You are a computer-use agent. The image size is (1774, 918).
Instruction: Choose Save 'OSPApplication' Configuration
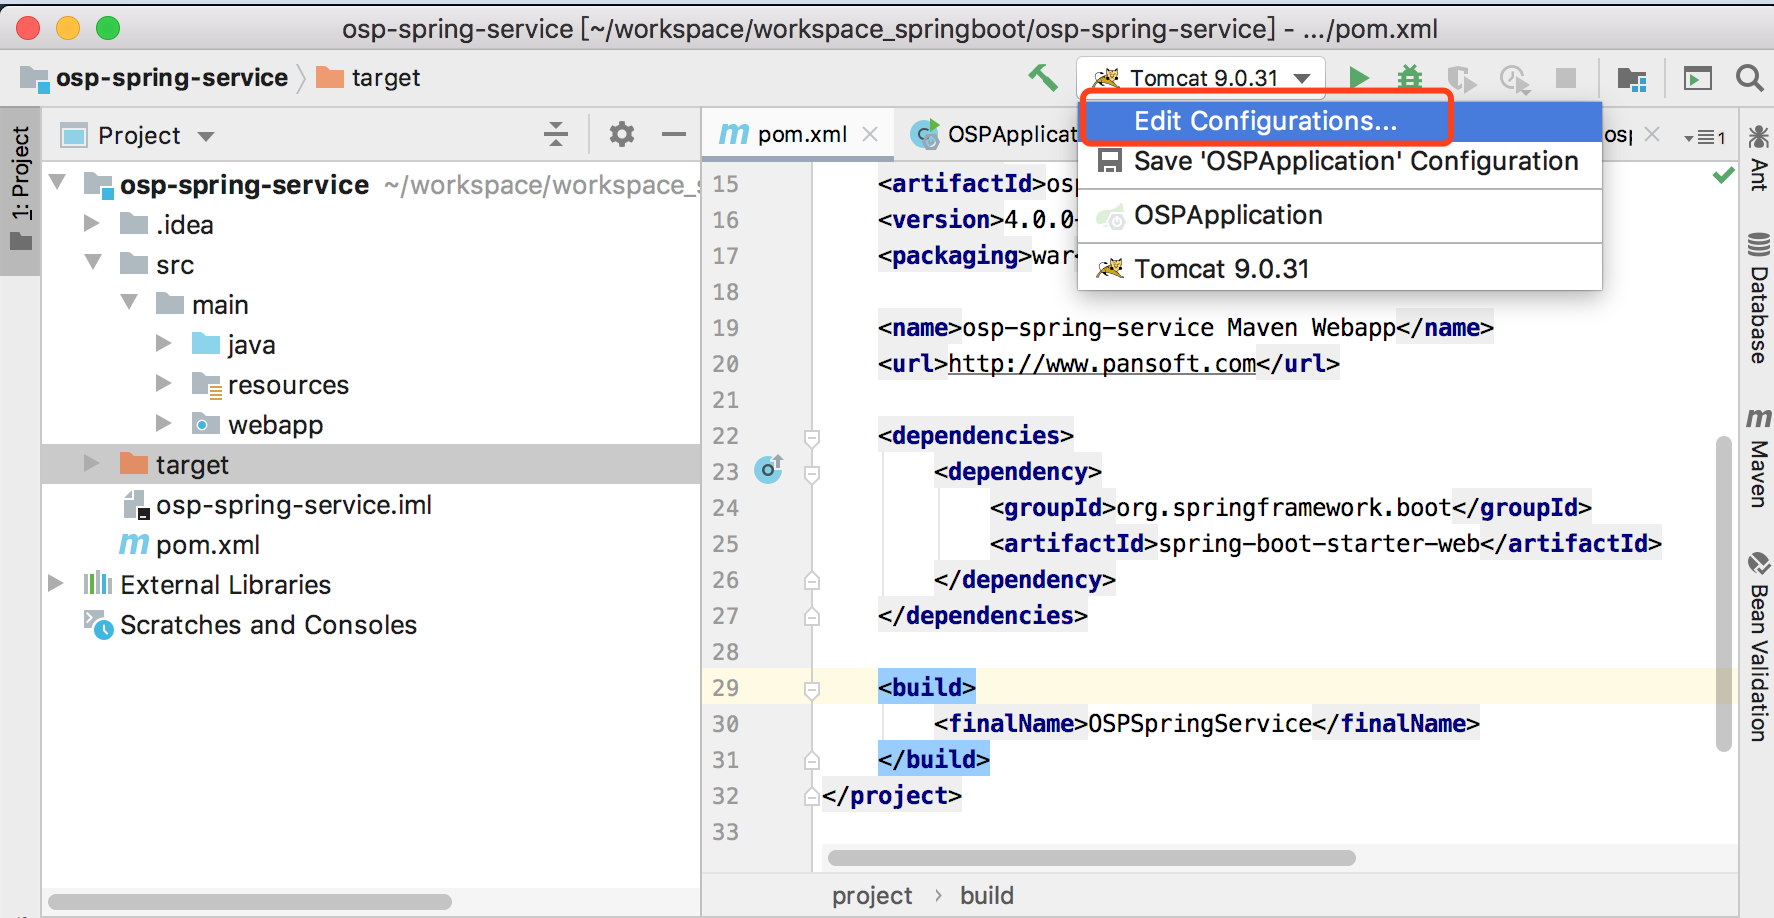click(x=1341, y=161)
